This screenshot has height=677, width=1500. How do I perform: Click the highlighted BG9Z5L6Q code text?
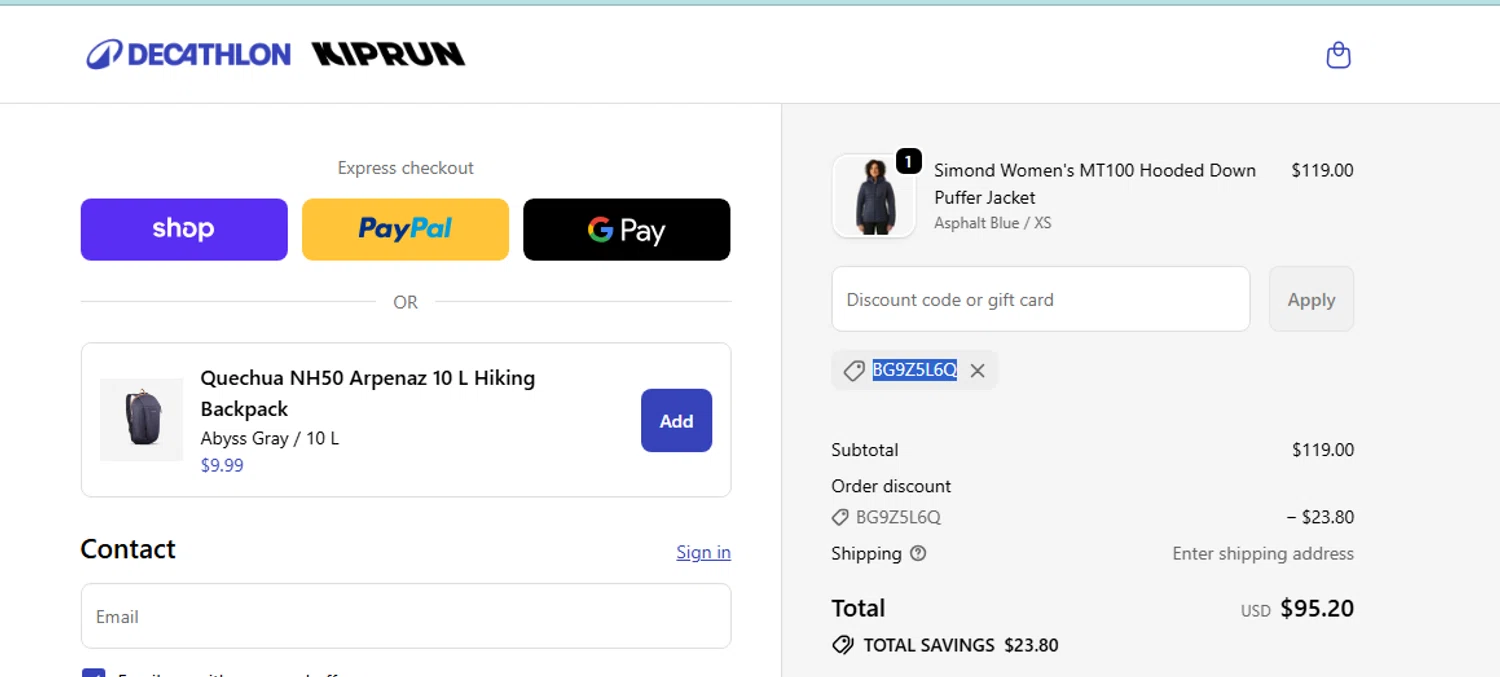pyautogui.click(x=914, y=370)
